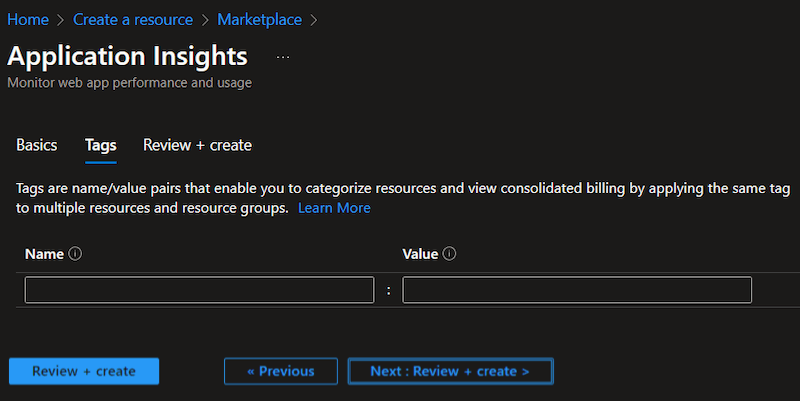800x401 pixels.
Task: Go to the Home breadcrumb
Action: pyautogui.click(x=28, y=19)
